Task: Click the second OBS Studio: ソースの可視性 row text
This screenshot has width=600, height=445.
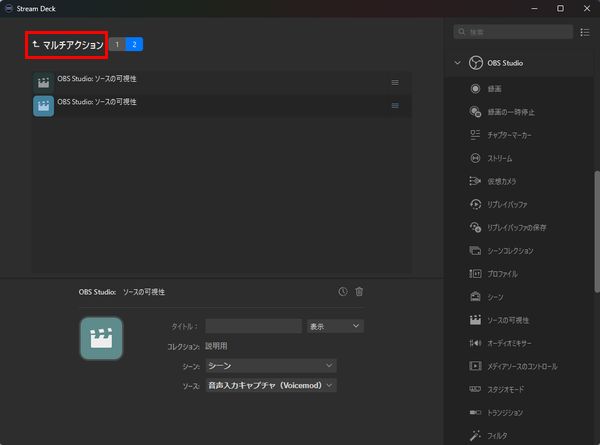Action: [97, 102]
